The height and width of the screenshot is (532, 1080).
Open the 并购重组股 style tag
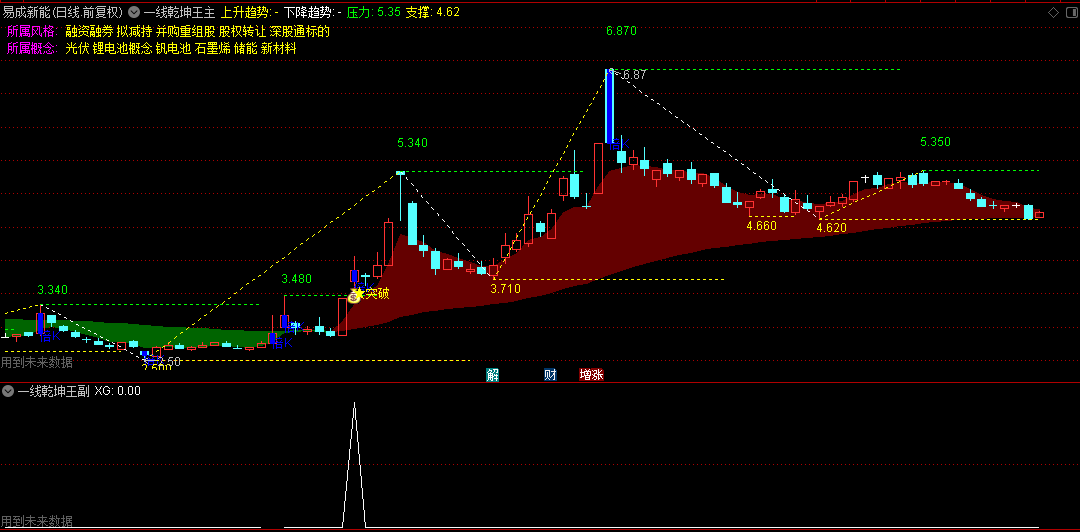[x=185, y=31]
